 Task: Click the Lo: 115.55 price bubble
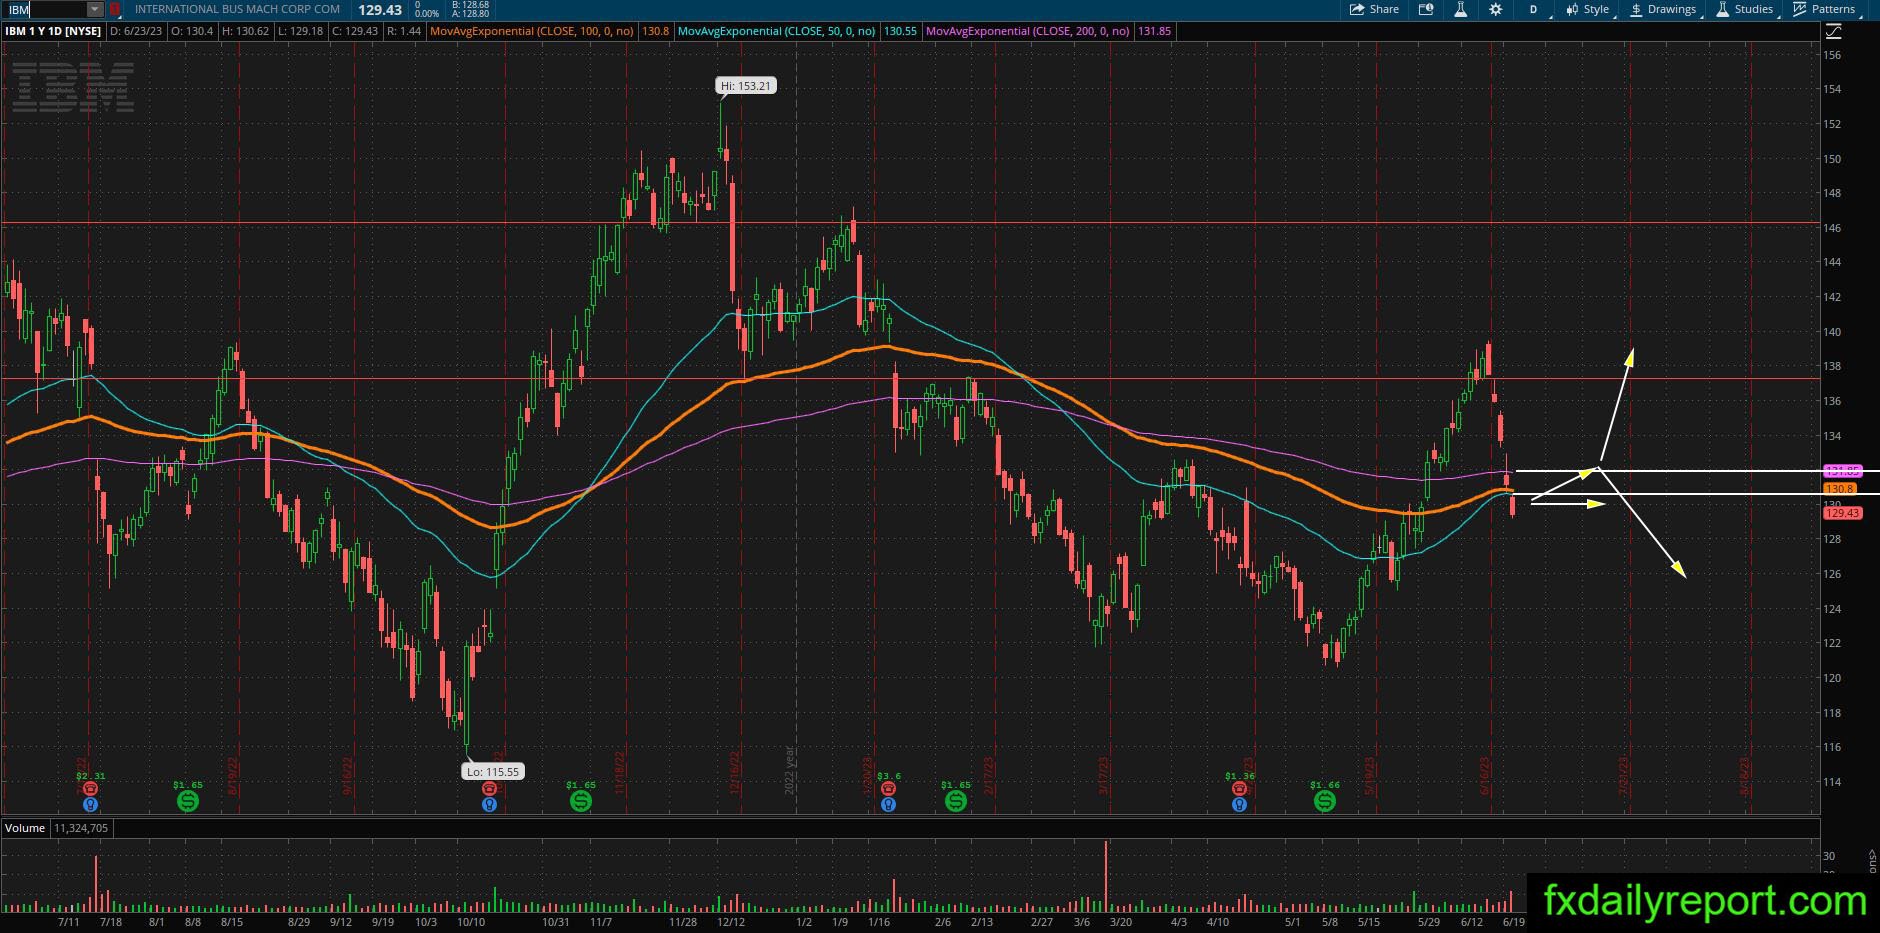click(494, 772)
